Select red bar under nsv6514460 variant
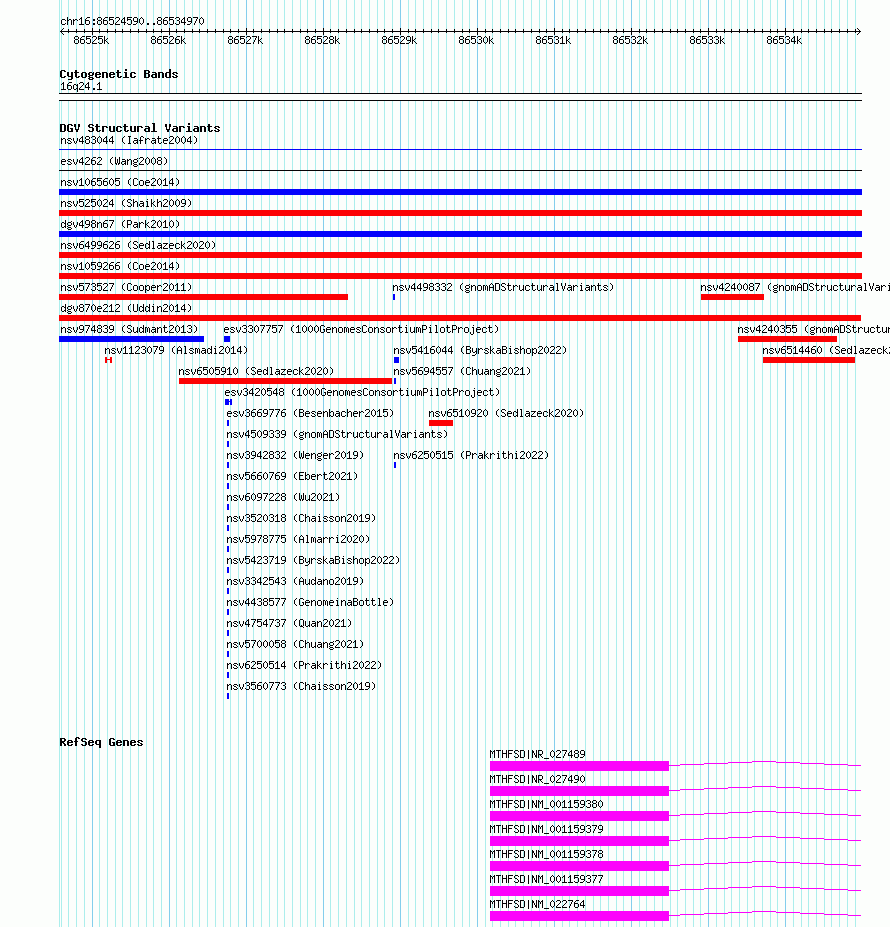The width and height of the screenshot is (890, 927). 808,360
